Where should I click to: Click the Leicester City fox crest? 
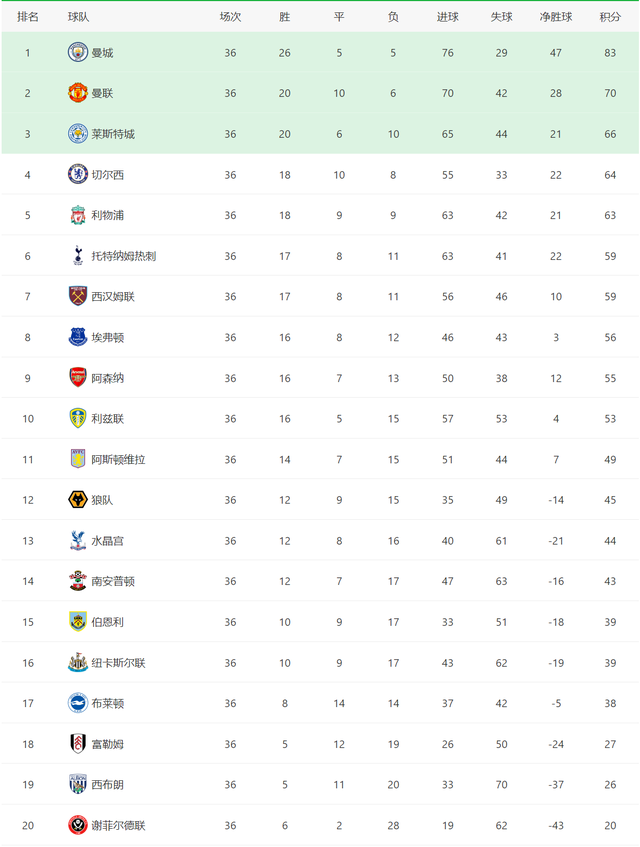(x=78, y=134)
